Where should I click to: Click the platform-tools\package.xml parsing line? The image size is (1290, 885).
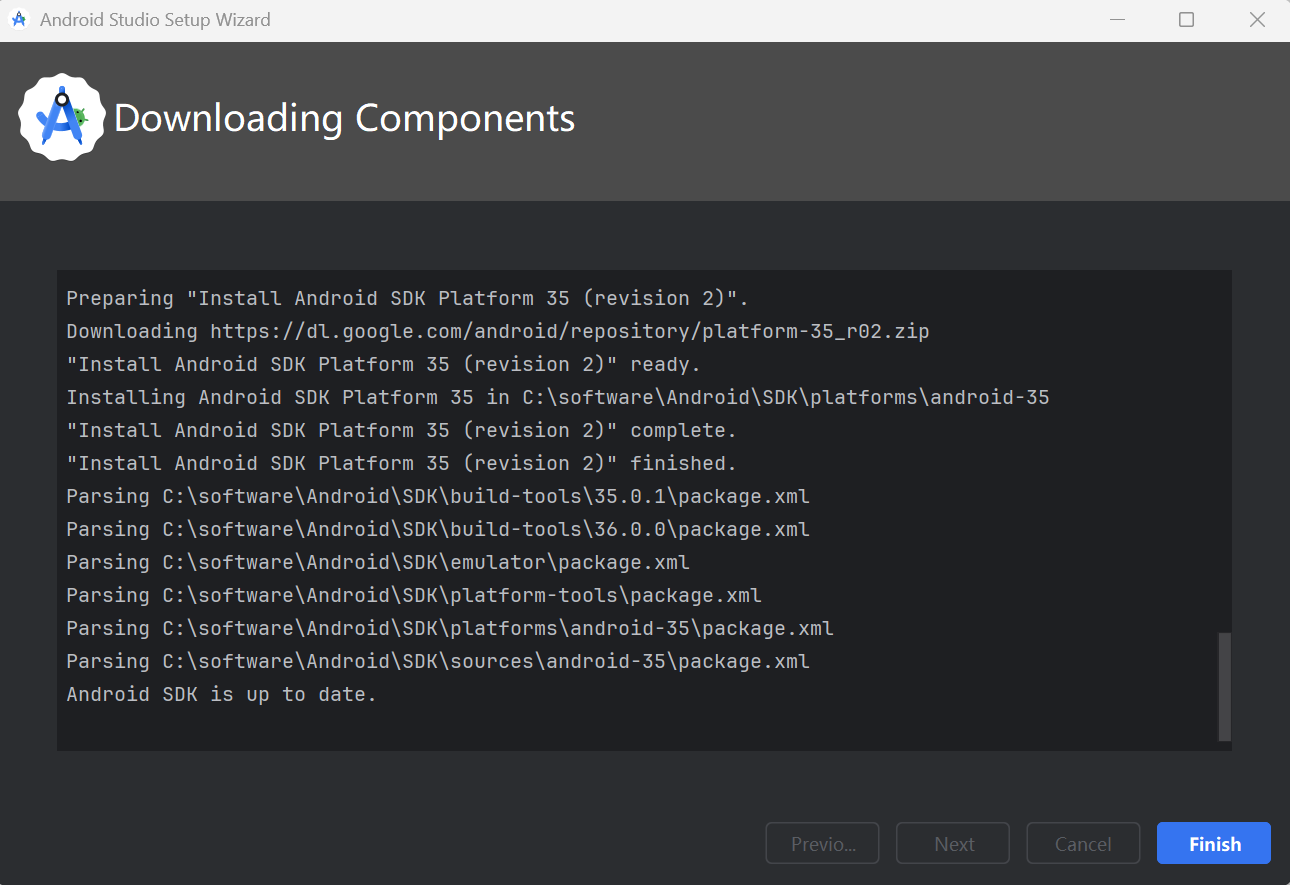tap(414, 595)
